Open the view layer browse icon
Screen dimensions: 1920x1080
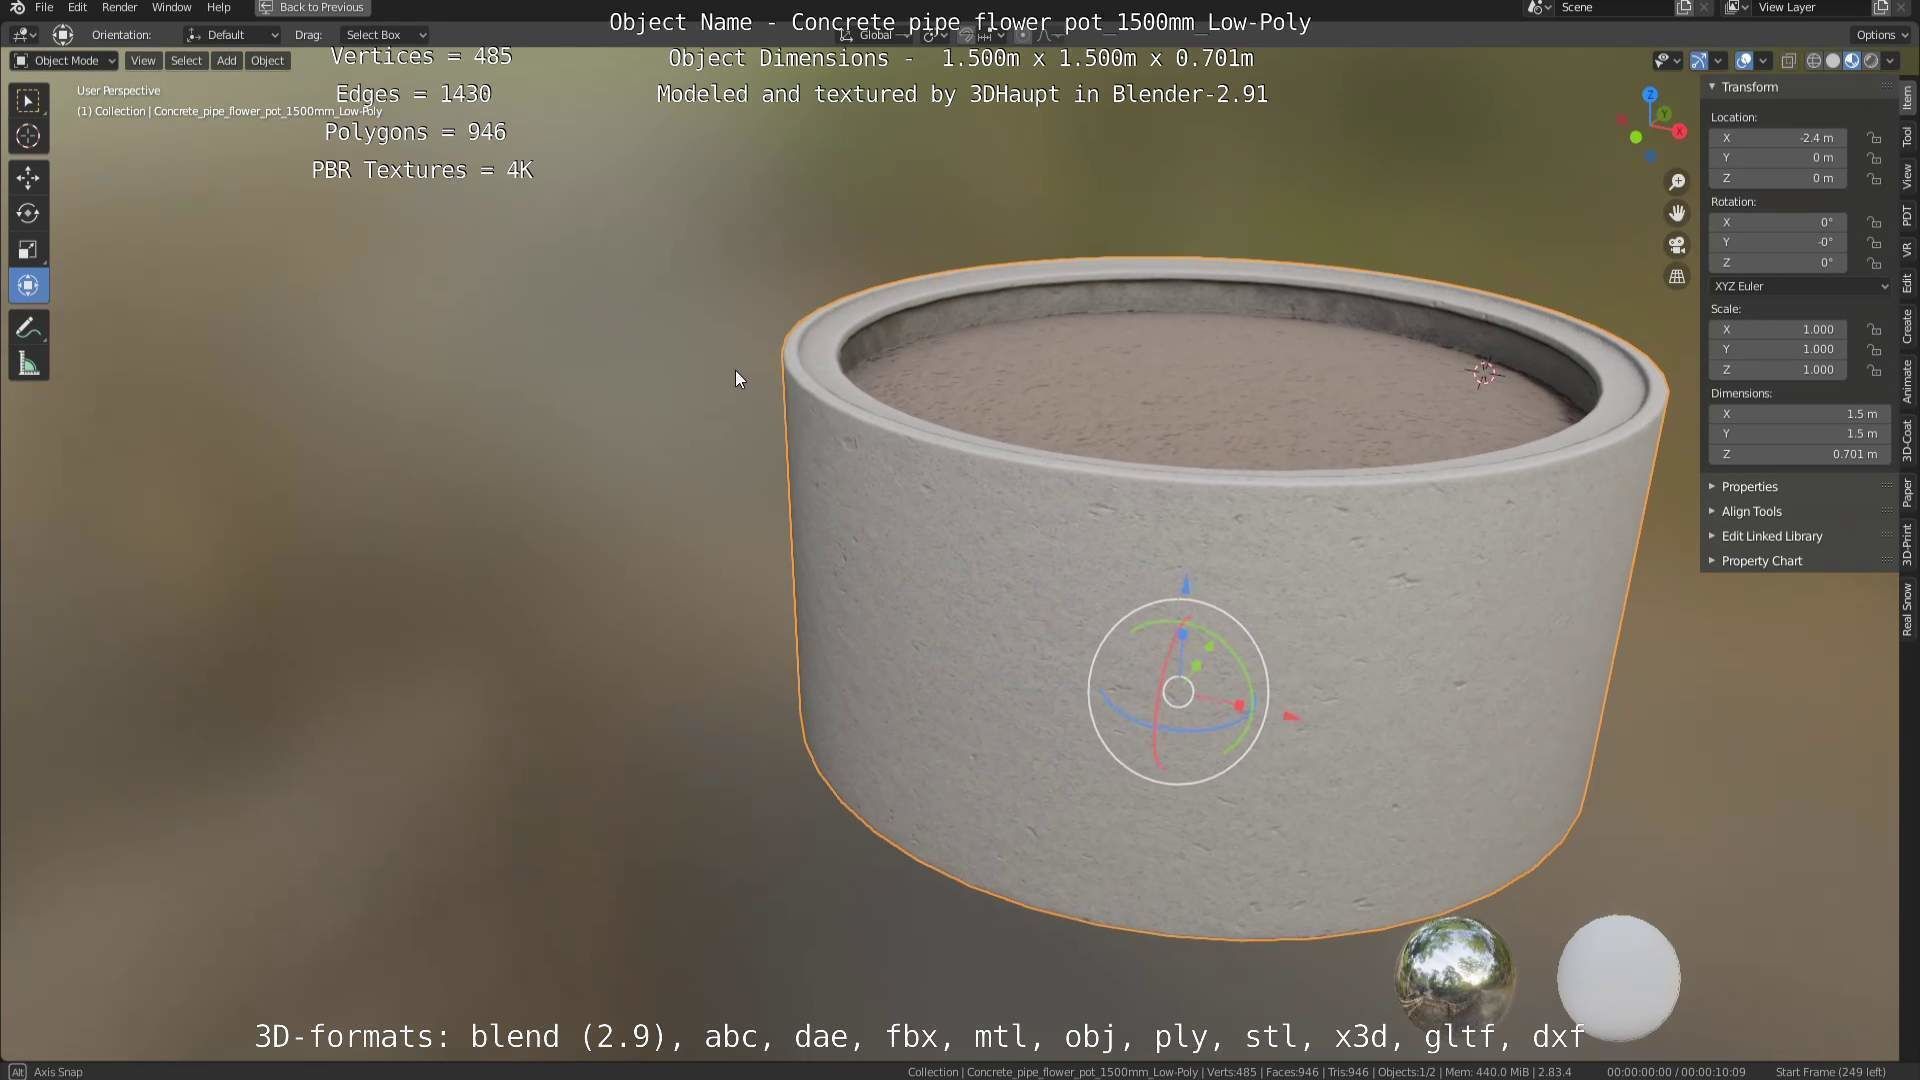click(1737, 7)
